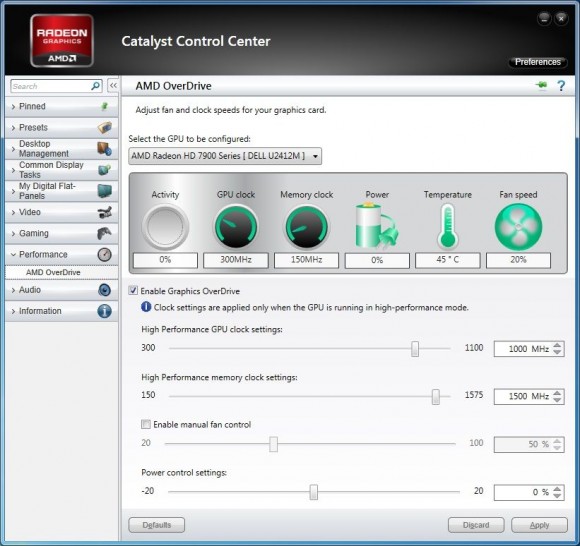Click the Presets sidebar icon
580x546 pixels.
[x=105, y=128]
